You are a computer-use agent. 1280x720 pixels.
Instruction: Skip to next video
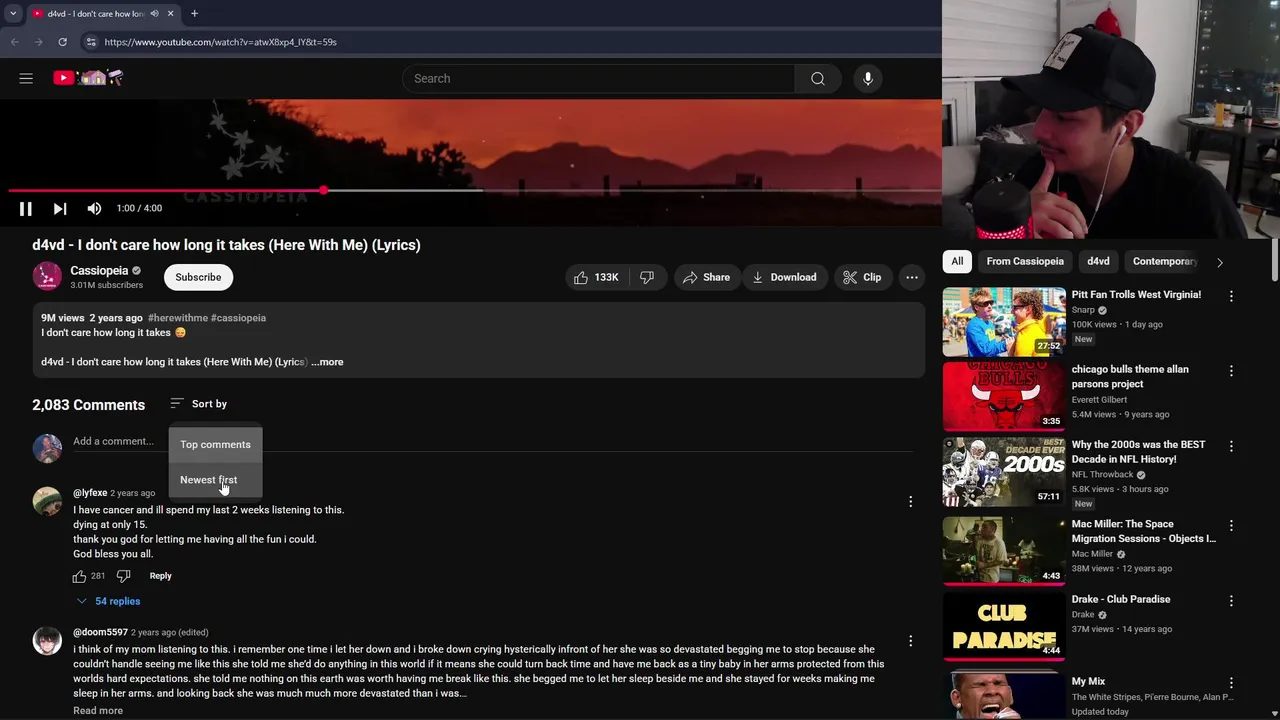60,208
